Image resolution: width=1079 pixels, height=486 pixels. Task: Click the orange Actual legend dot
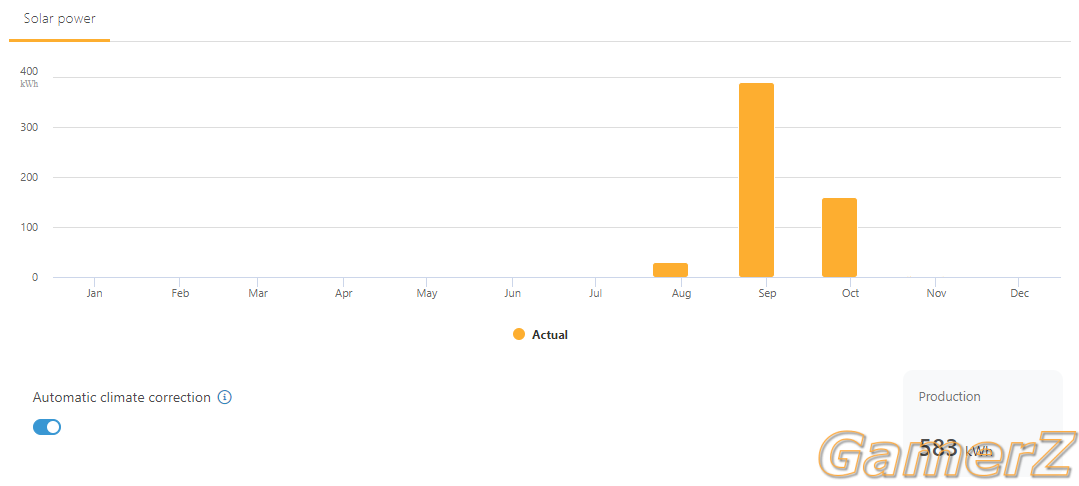coord(518,335)
